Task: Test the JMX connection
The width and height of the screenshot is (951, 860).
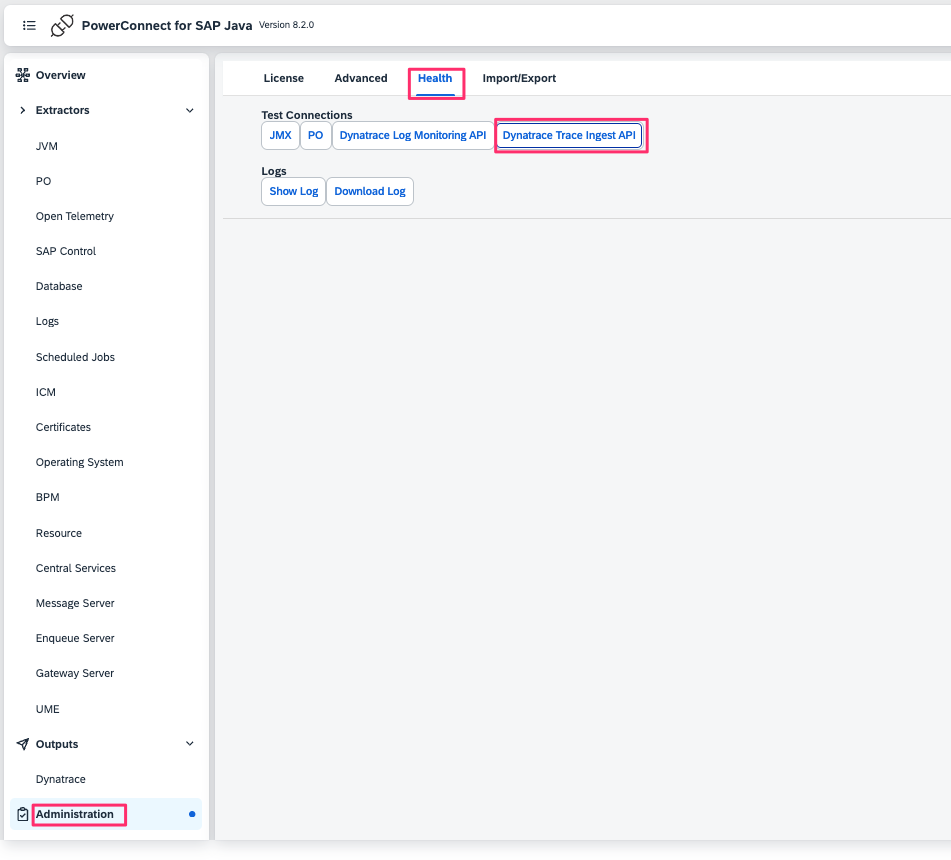Action: 280,135
